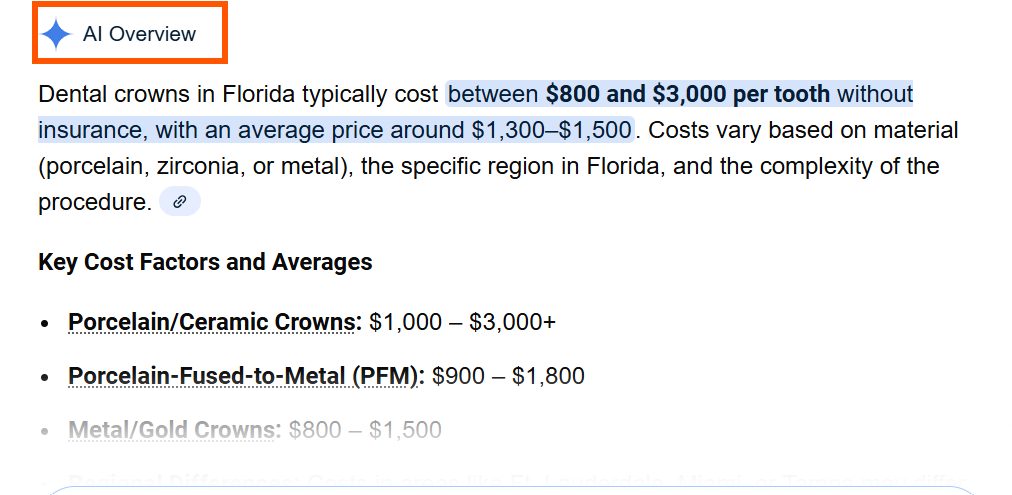The width and height of the screenshot is (1012, 495).
Task: Open the Metal/Gold Crowns link
Action: pyautogui.click(x=174, y=430)
